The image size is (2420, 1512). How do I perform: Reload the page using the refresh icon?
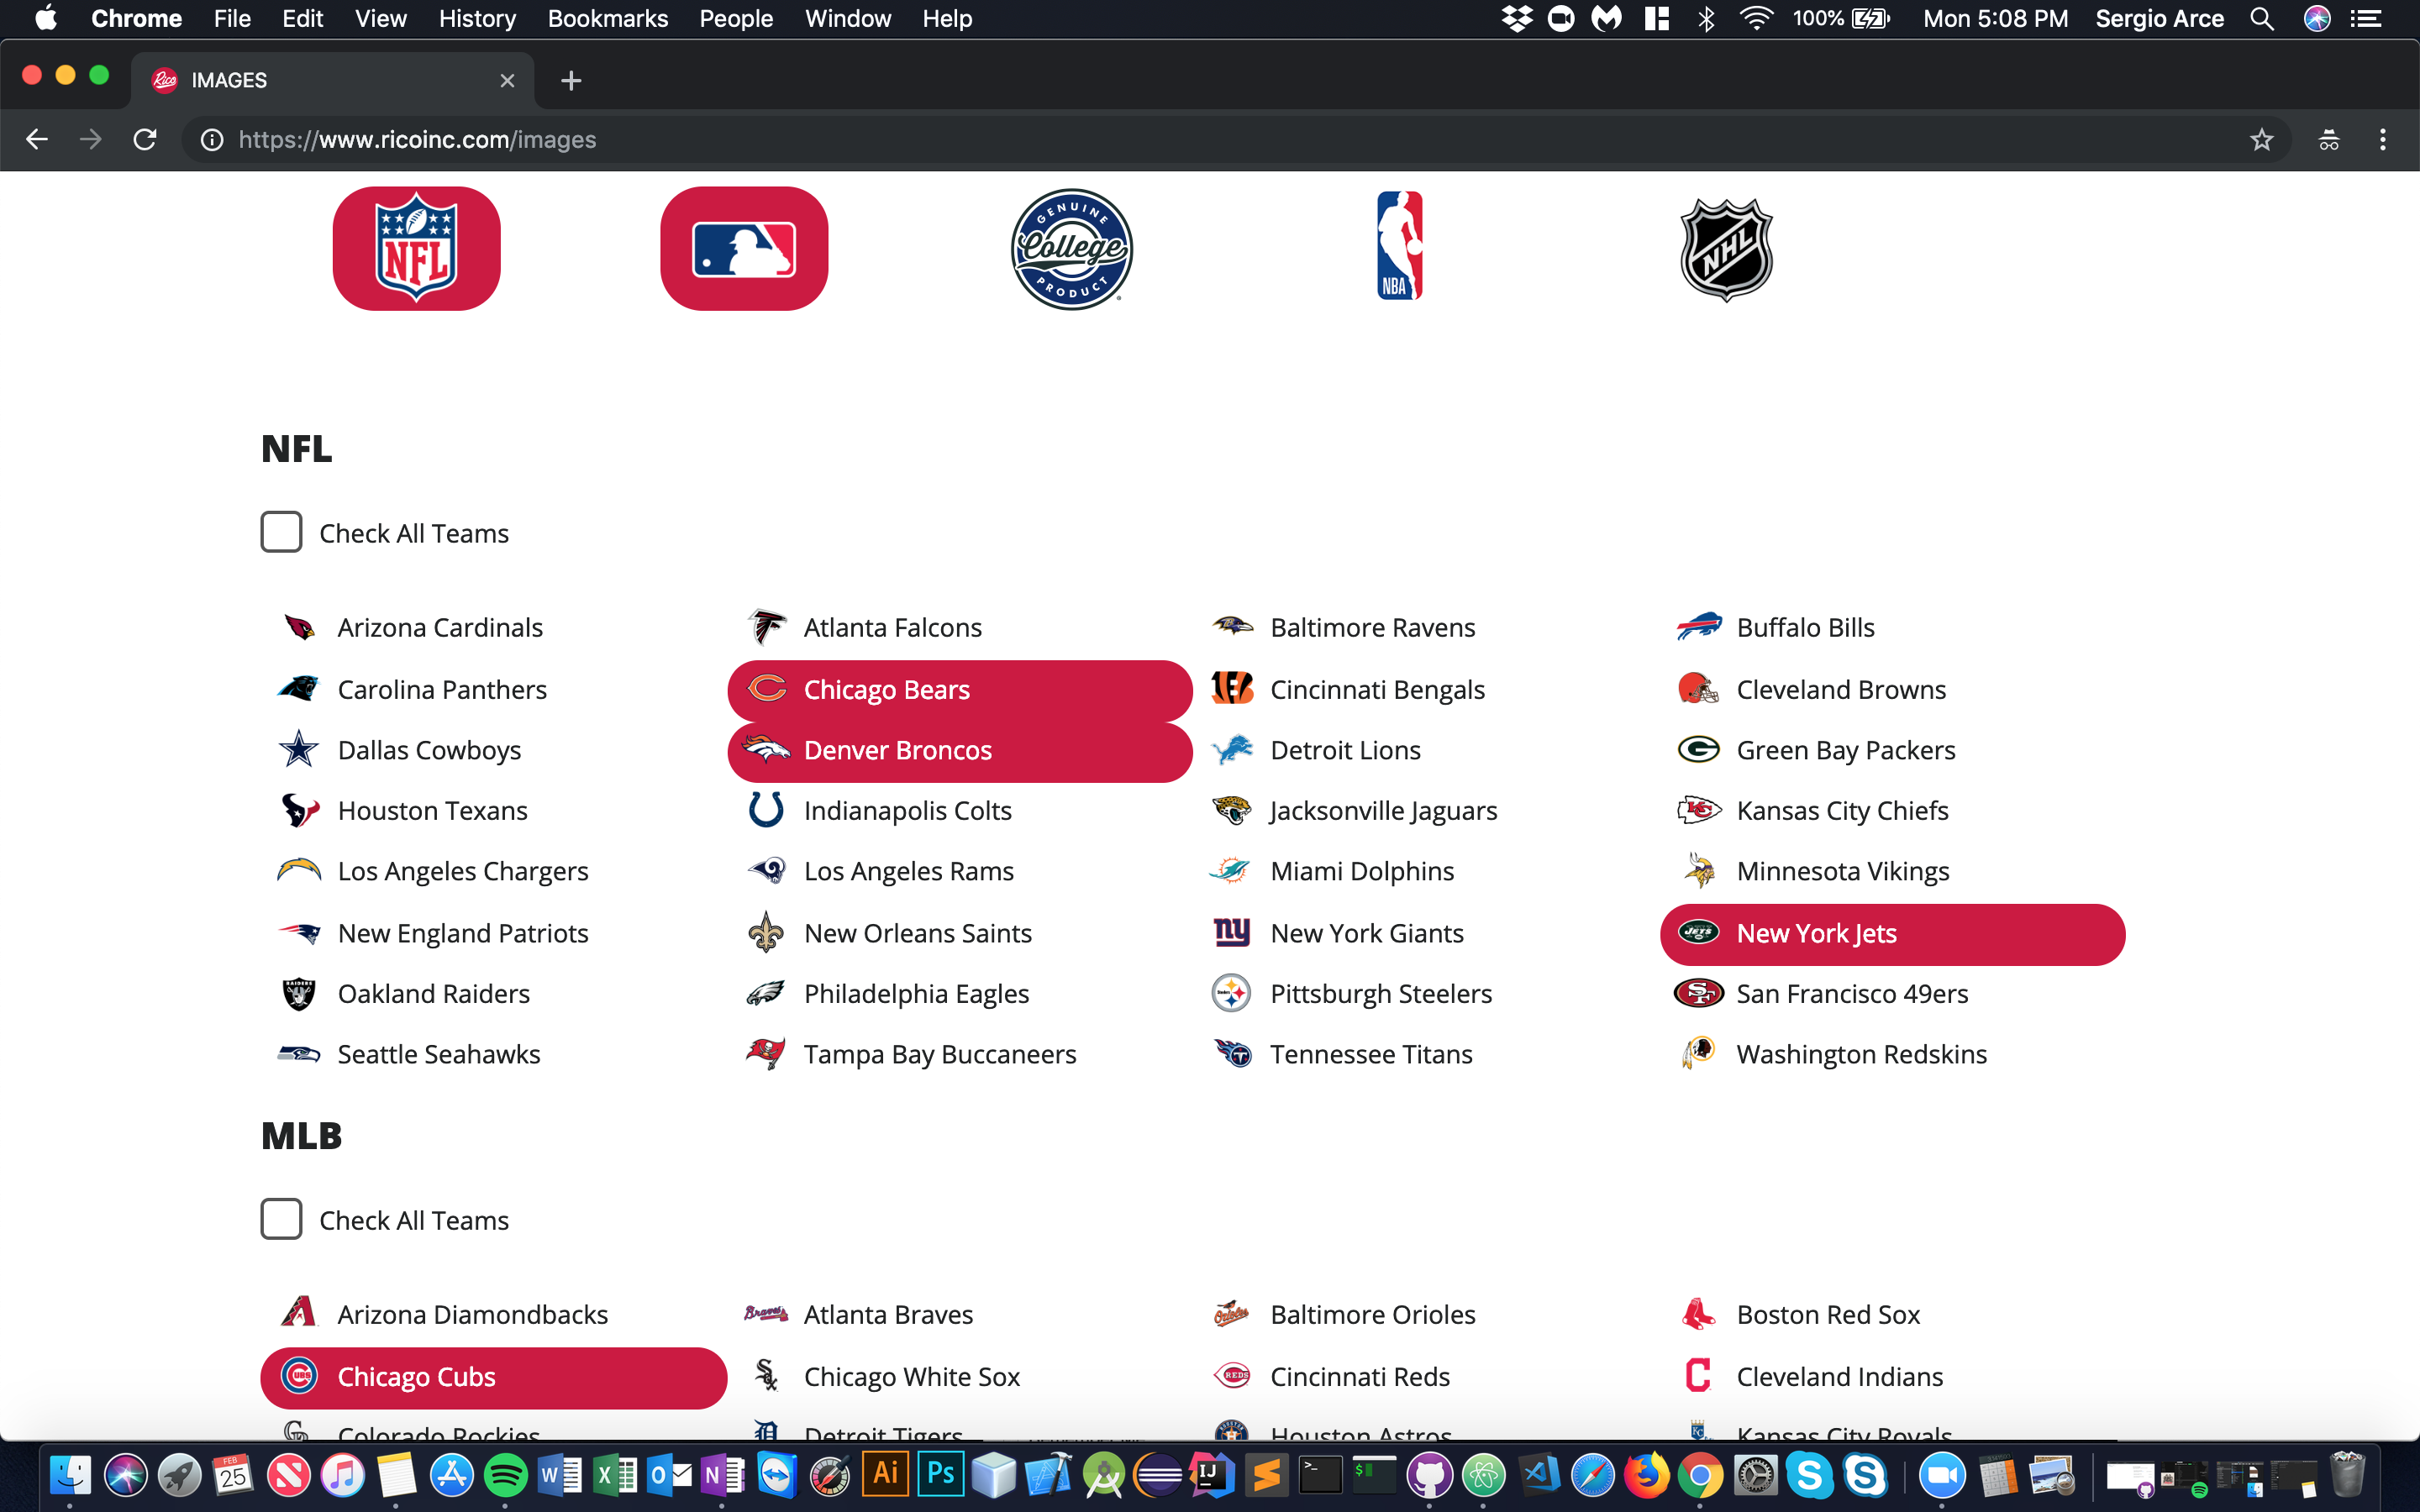[x=145, y=140]
